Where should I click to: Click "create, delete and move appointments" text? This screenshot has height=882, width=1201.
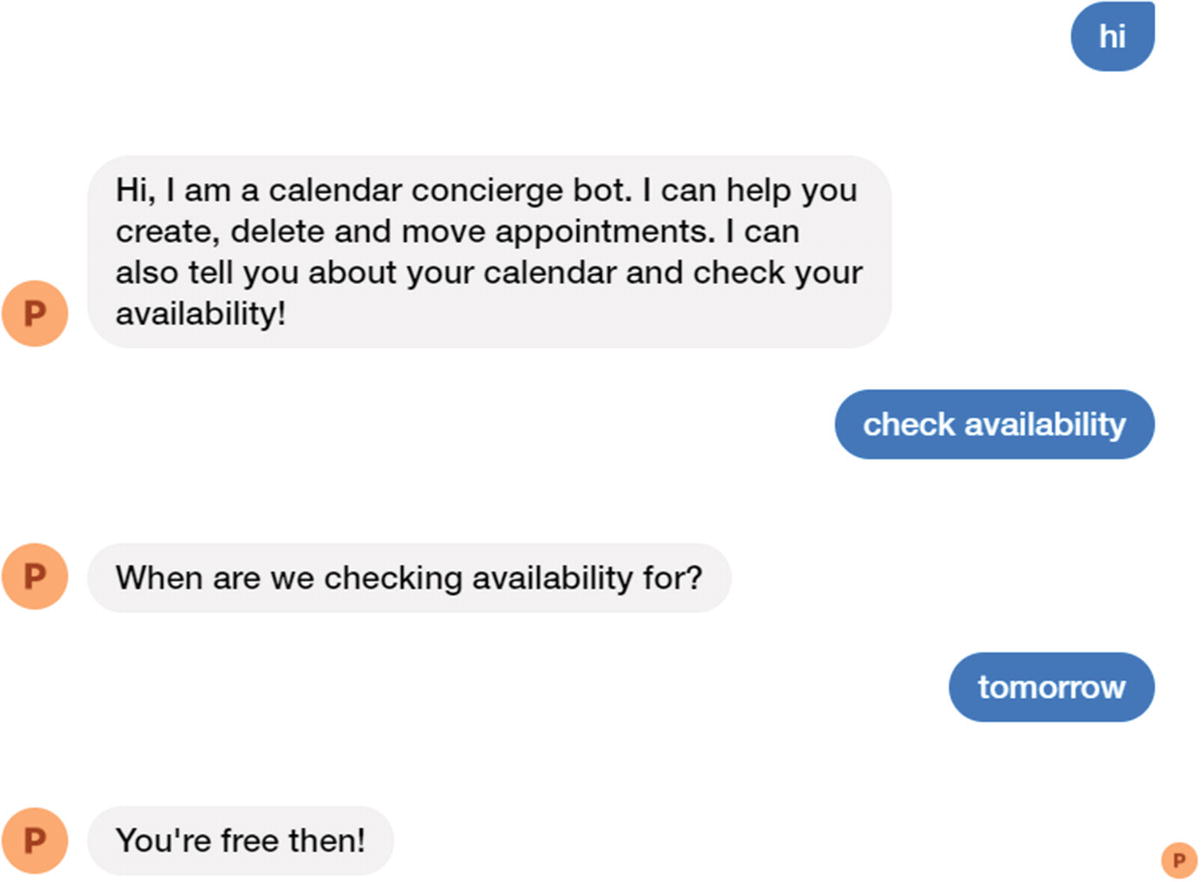point(376,231)
